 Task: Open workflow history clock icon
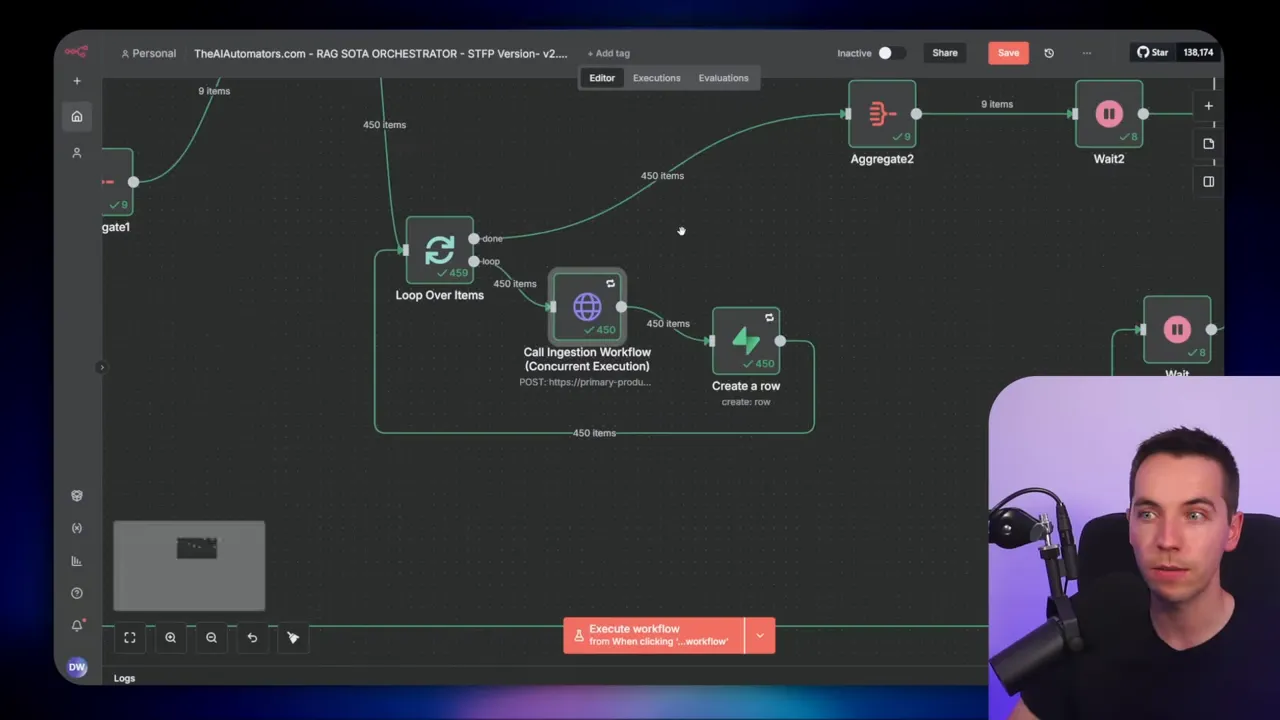tap(1049, 53)
